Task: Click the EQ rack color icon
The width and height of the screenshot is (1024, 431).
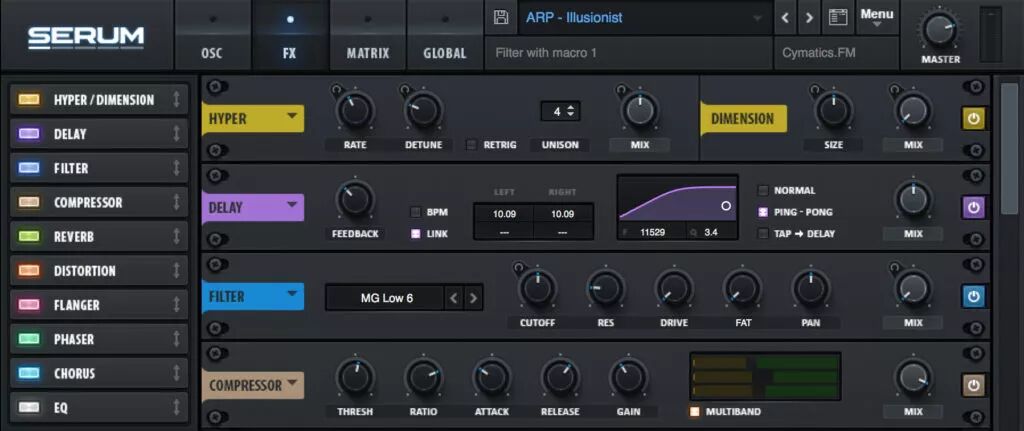Action: [x=29, y=407]
